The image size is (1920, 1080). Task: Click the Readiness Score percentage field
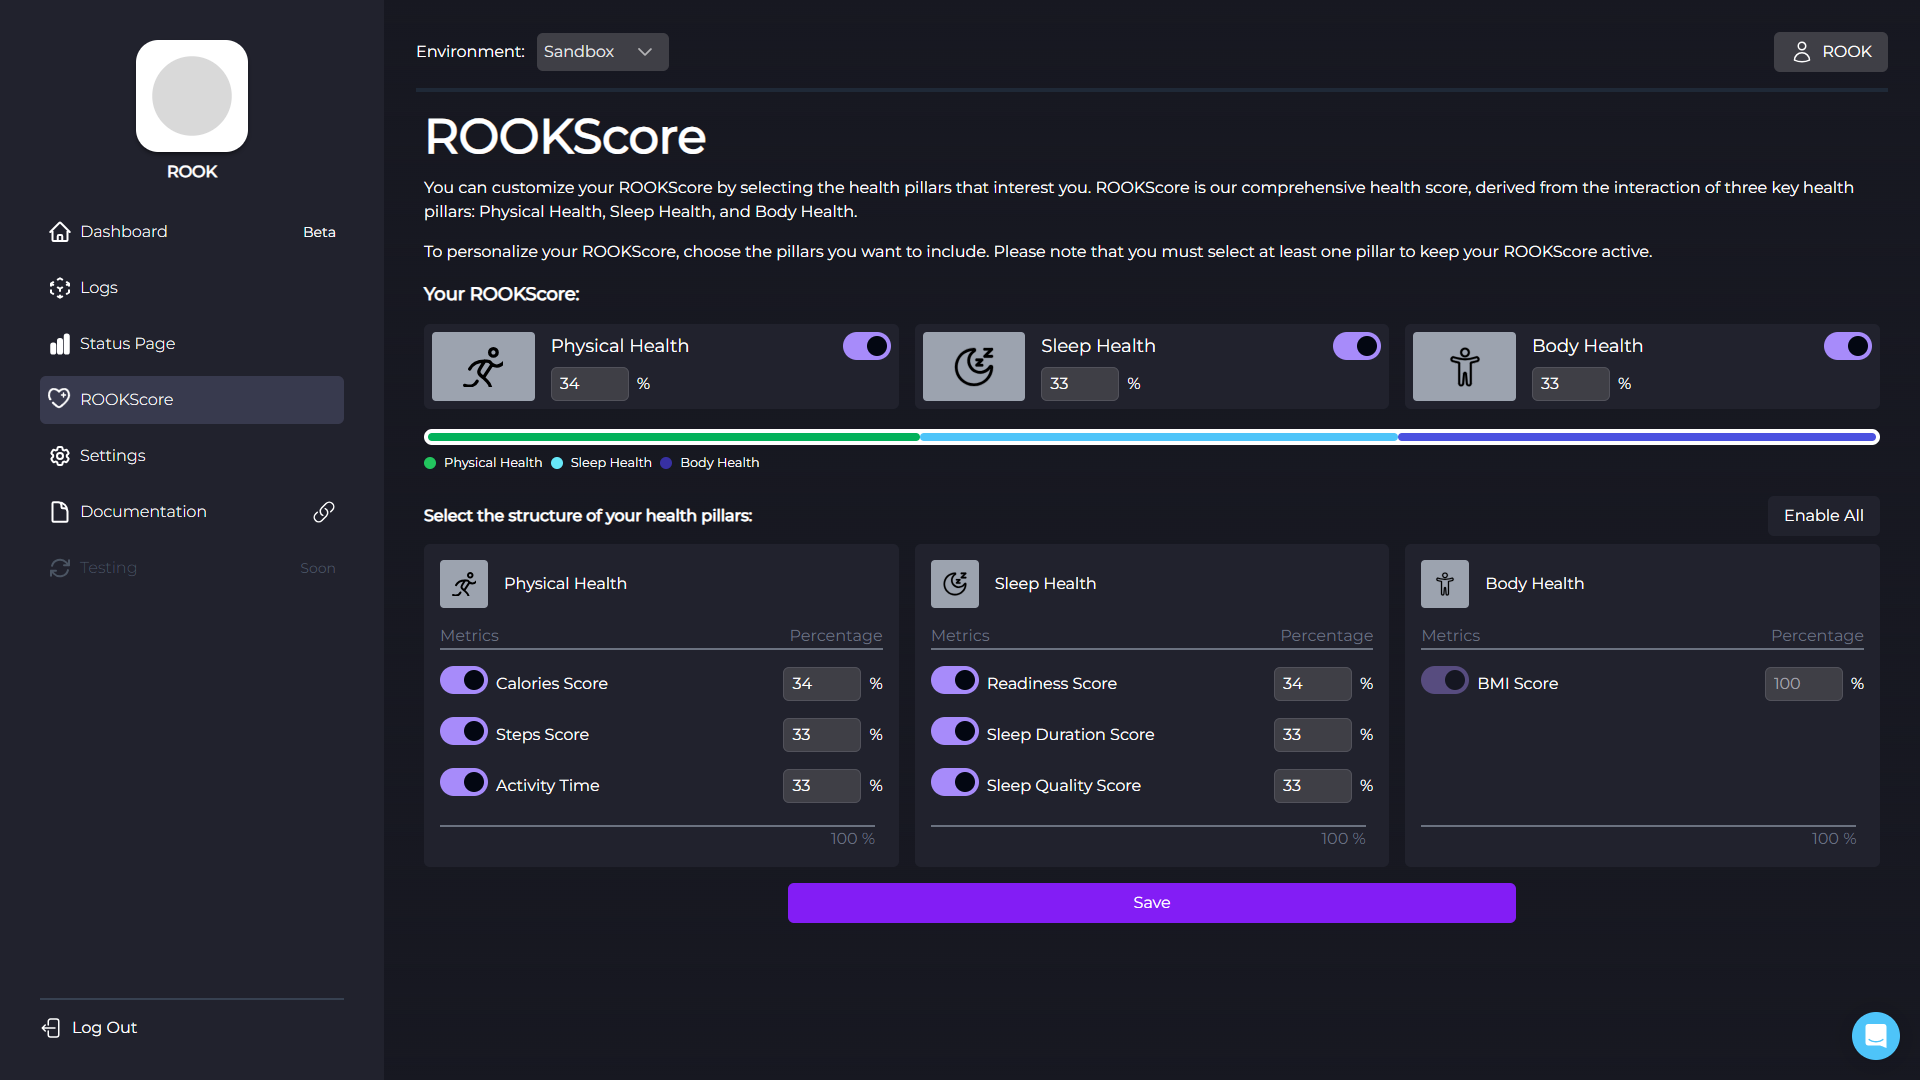point(1312,684)
